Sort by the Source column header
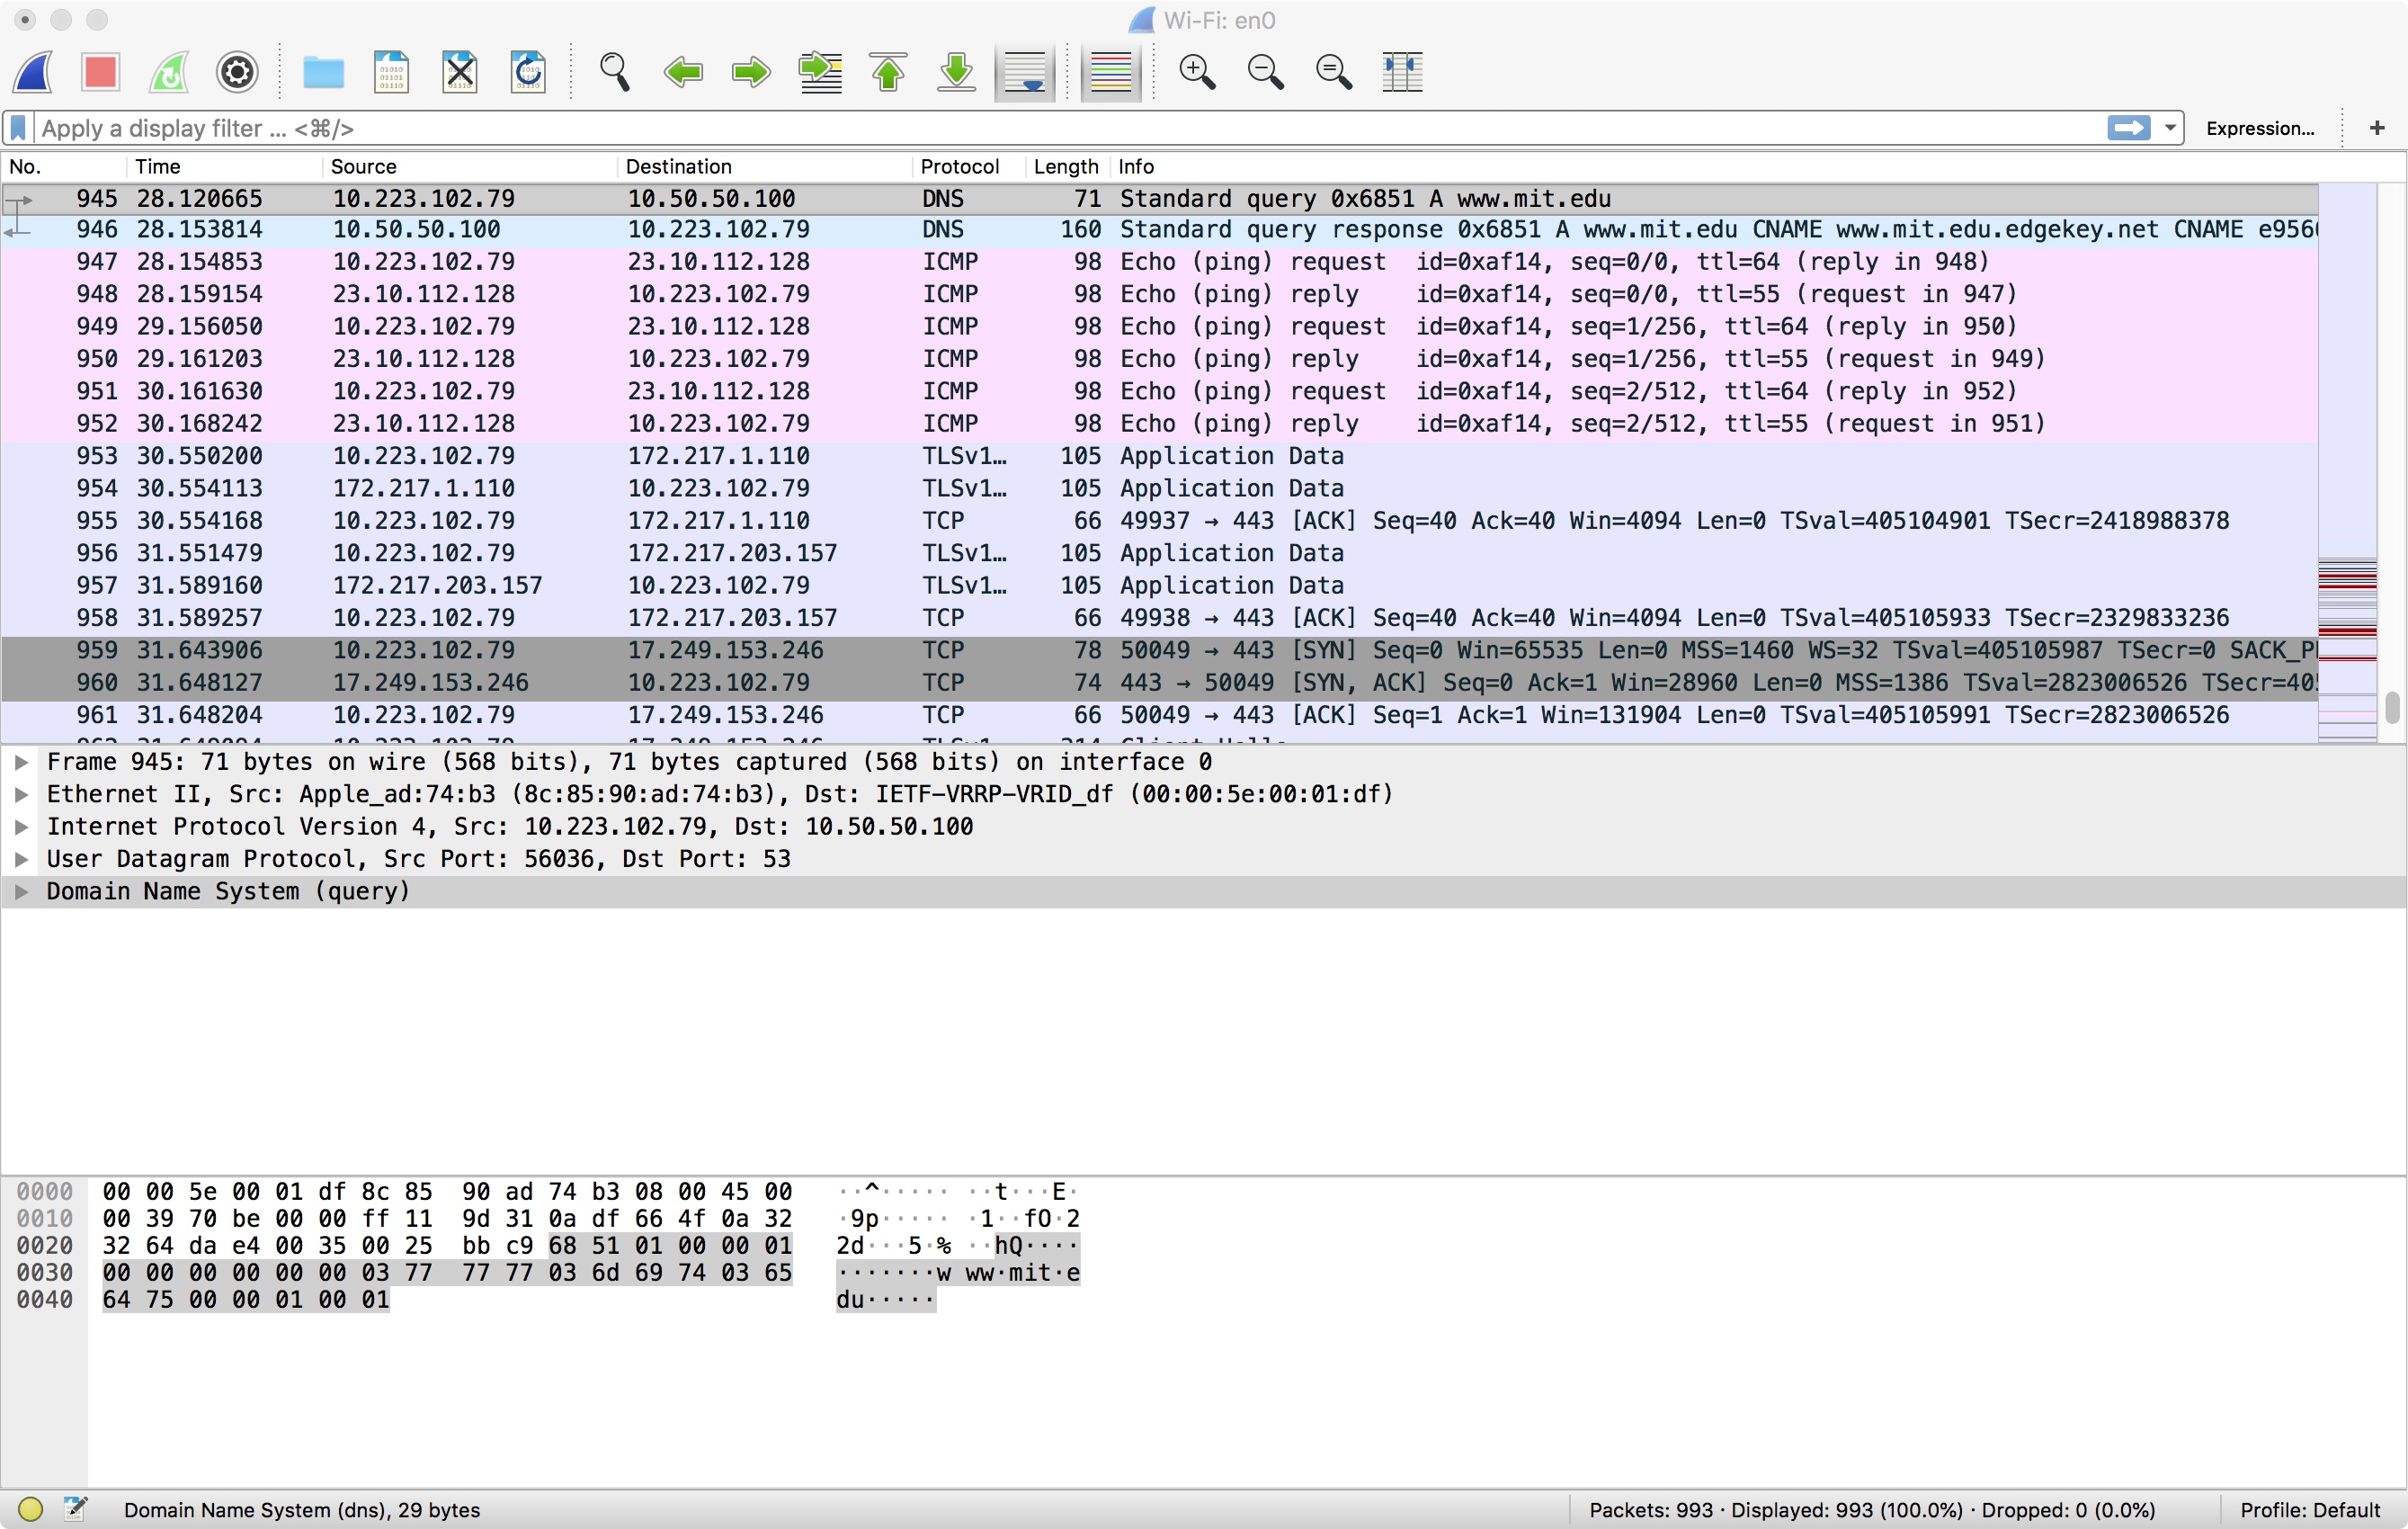Screen dimensions: 2408x1529 click(x=470, y=166)
